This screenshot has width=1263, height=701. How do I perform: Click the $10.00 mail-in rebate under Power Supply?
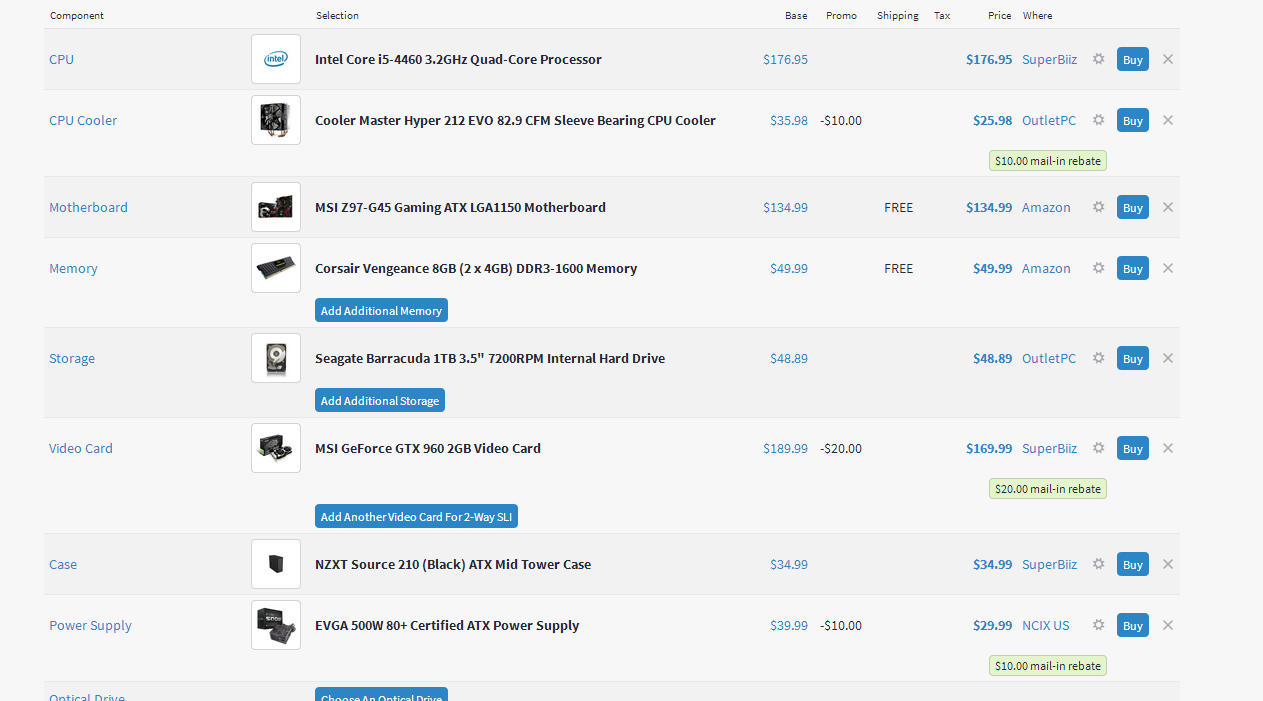click(x=1048, y=665)
